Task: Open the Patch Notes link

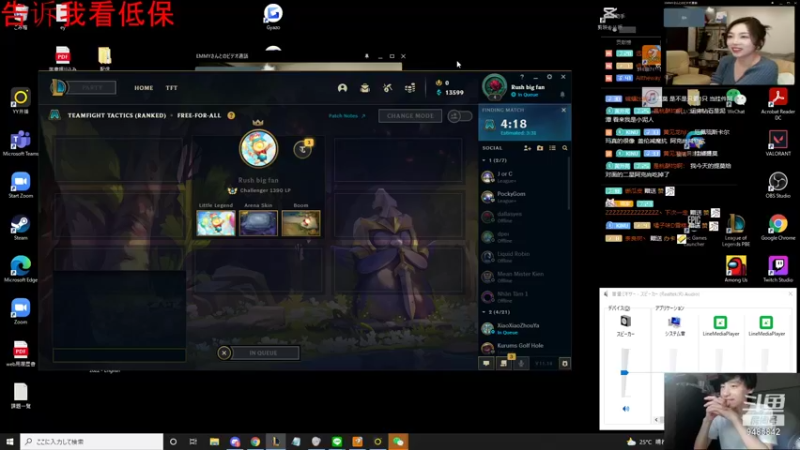Action: click(346, 116)
